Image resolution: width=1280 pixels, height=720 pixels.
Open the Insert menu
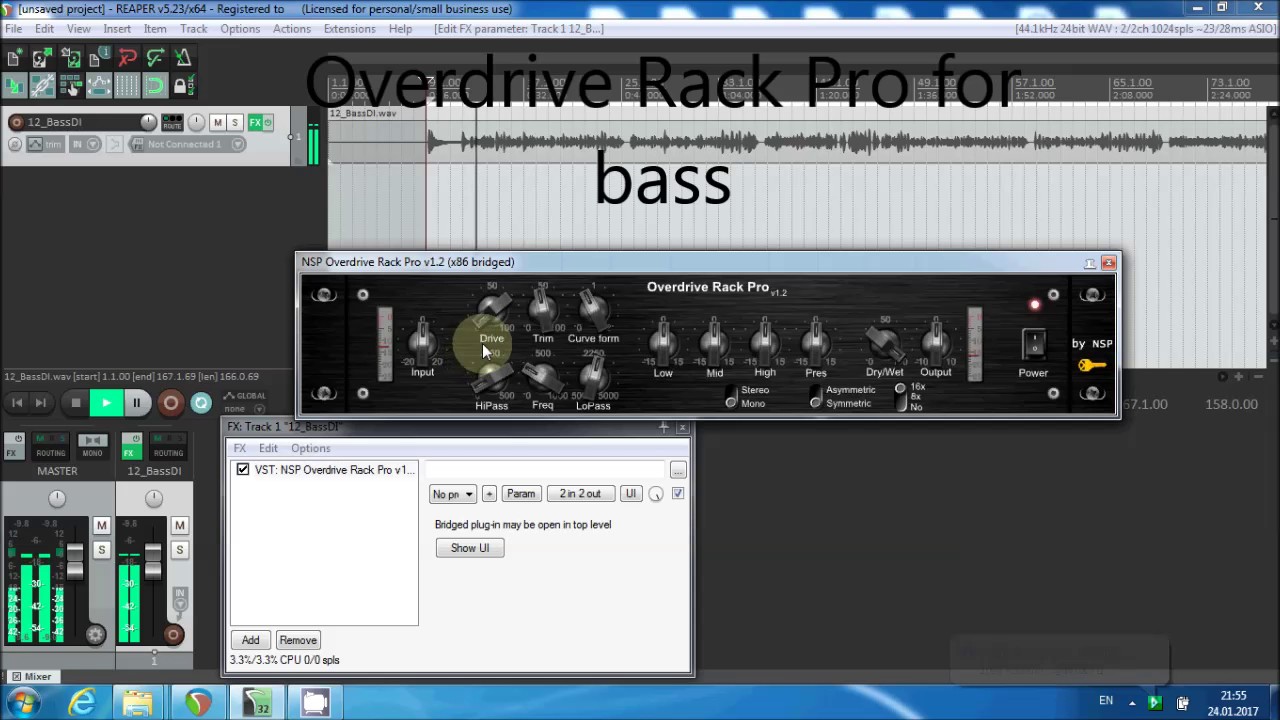click(x=117, y=29)
